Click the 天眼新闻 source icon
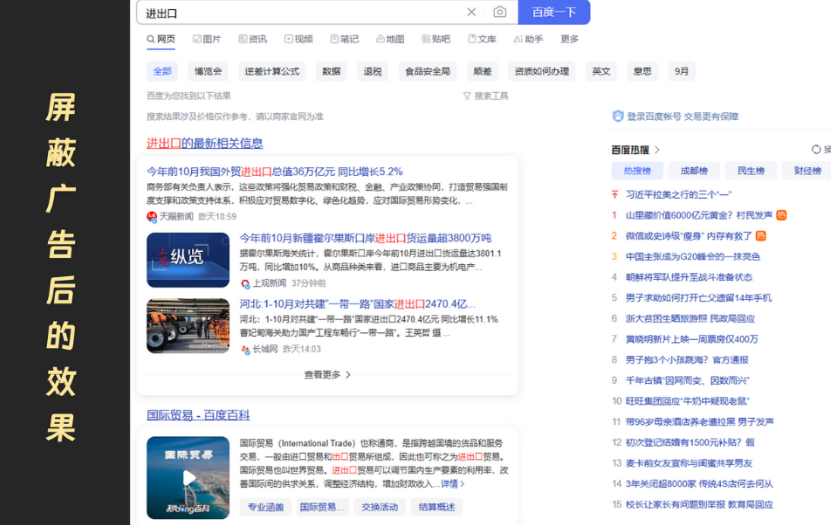The image size is (831, 525). coord(152,216)
